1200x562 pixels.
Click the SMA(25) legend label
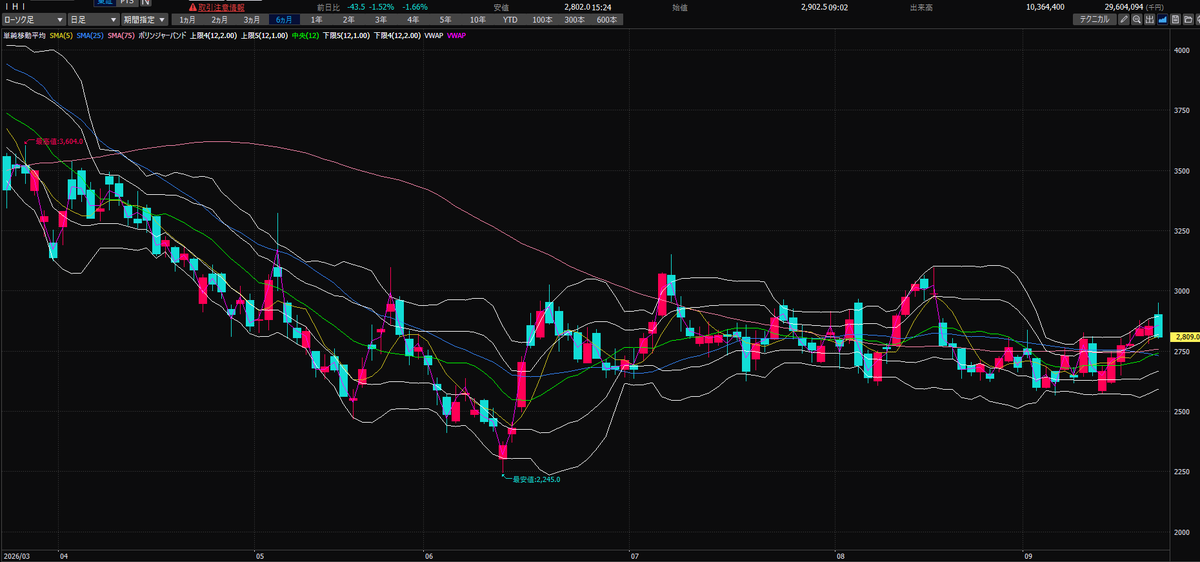click(90, 35)
